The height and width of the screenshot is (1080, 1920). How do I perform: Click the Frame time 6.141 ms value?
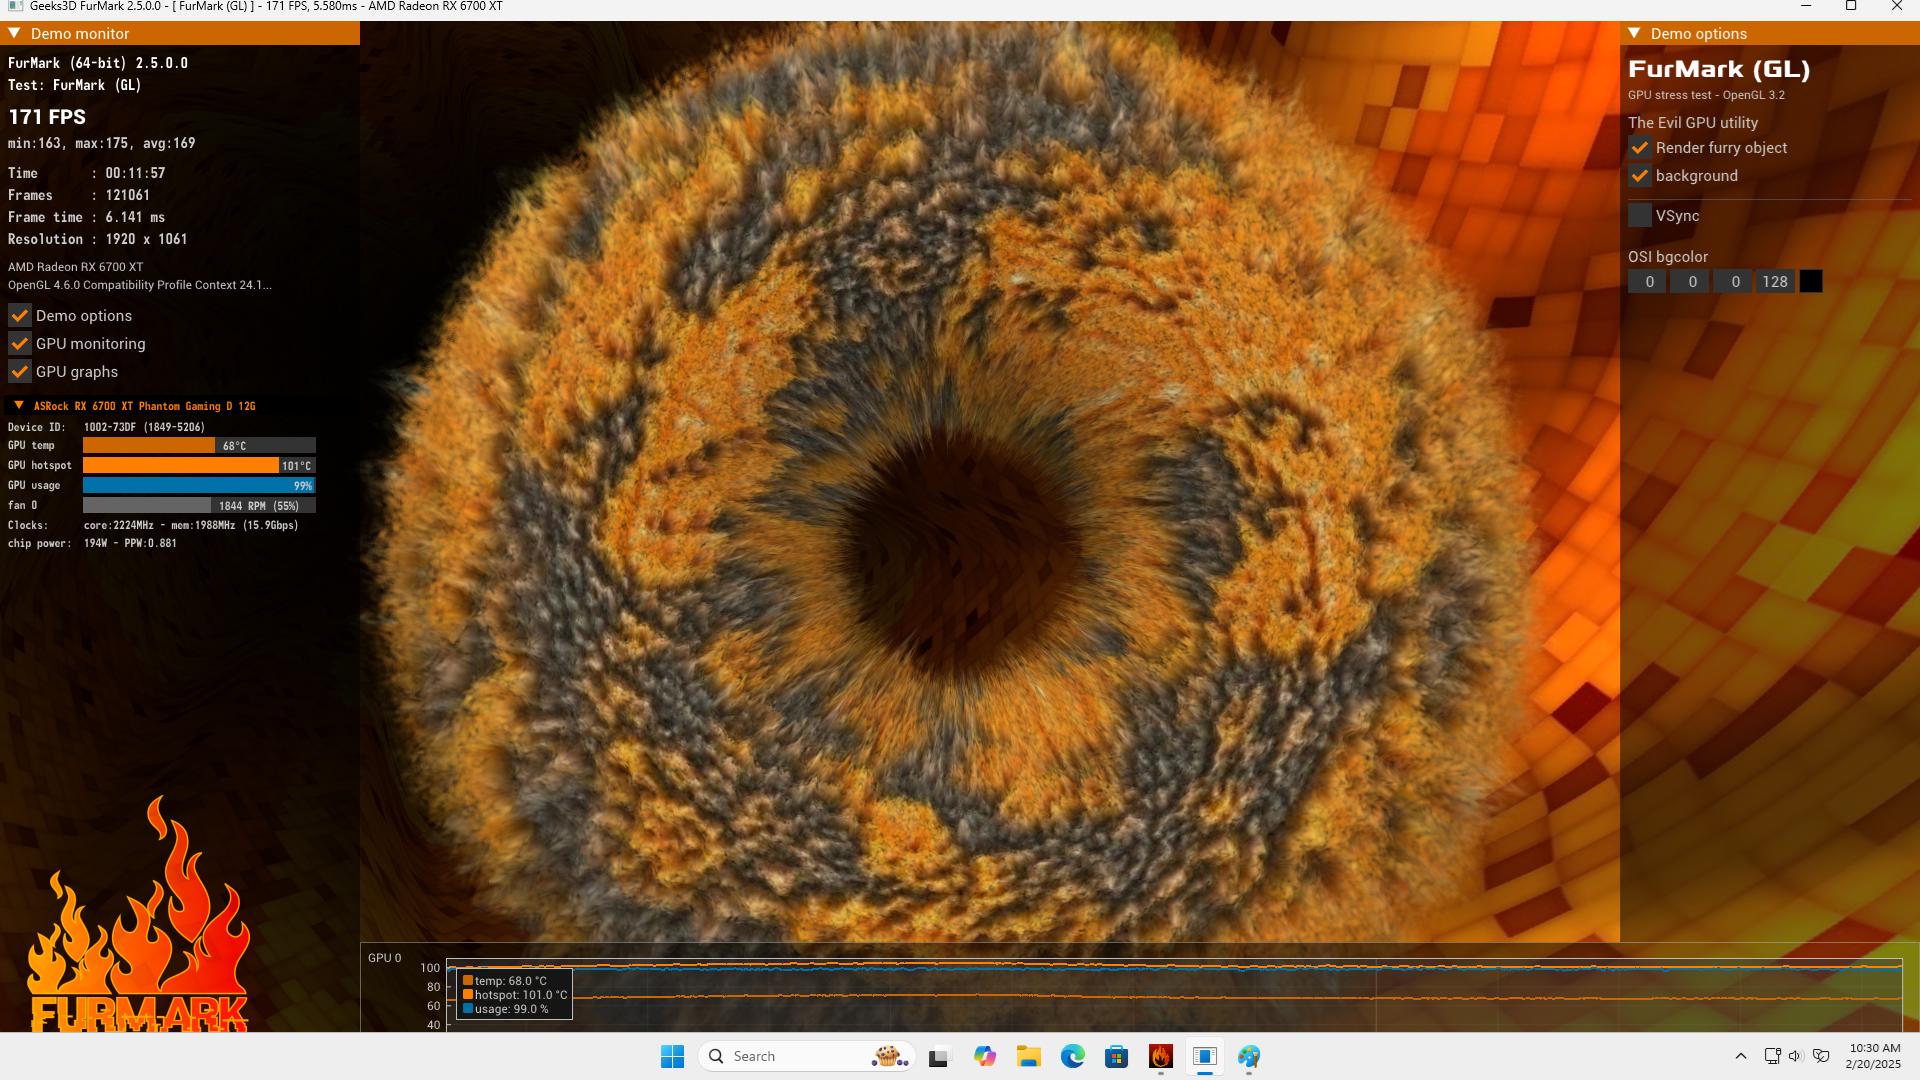click(135, 217)
